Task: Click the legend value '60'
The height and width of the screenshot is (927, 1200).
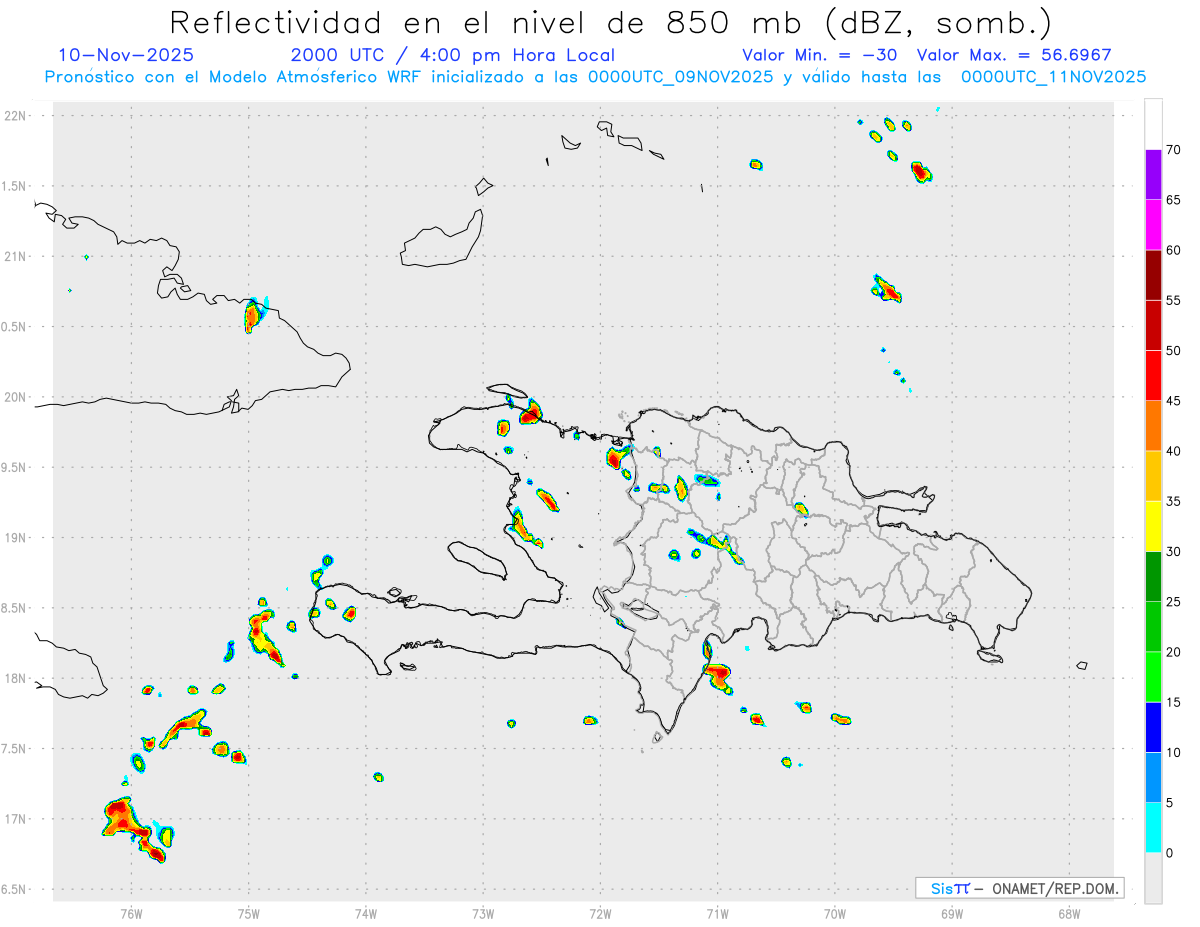Action: click(x=1174, y=250)
